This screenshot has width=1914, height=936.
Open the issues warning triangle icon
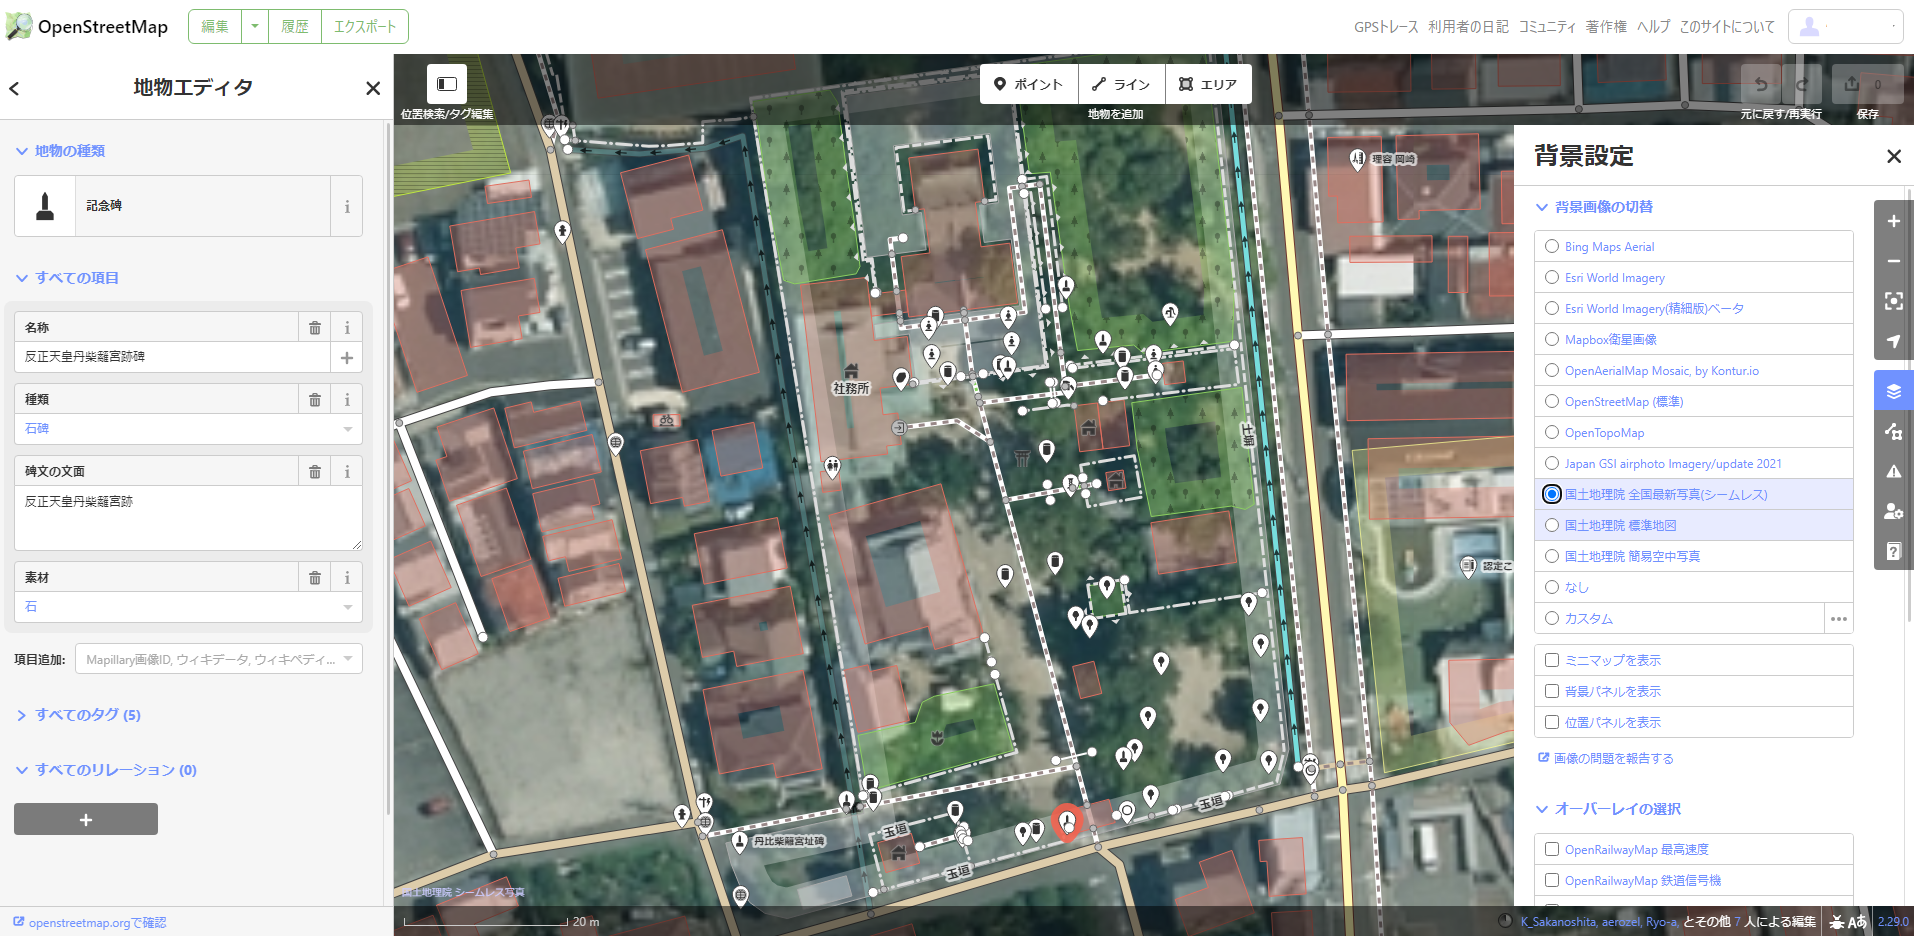1893,471
